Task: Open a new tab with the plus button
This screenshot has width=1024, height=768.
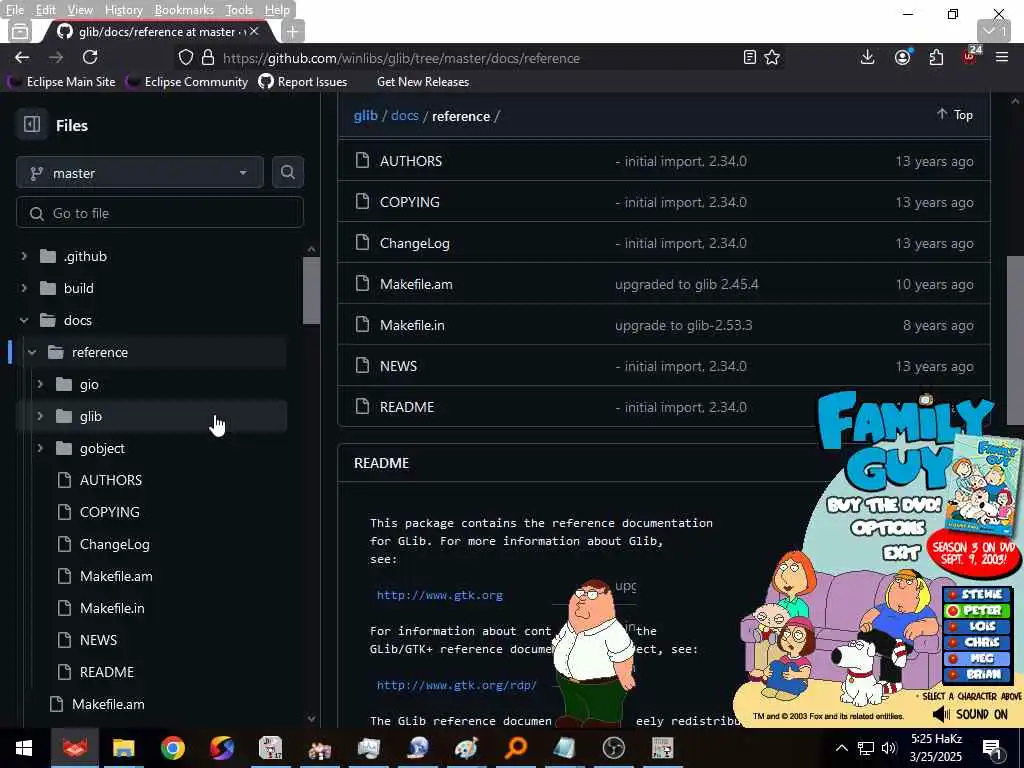Action: tap(293, 31)
